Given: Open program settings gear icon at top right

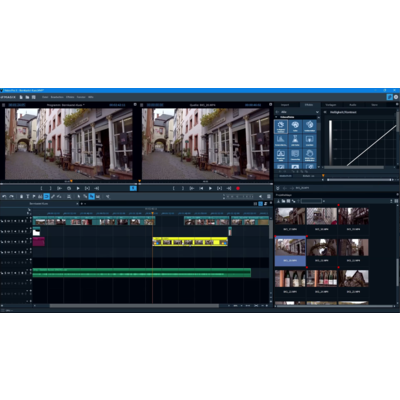Looking at the screenshot, I should 396,97.
